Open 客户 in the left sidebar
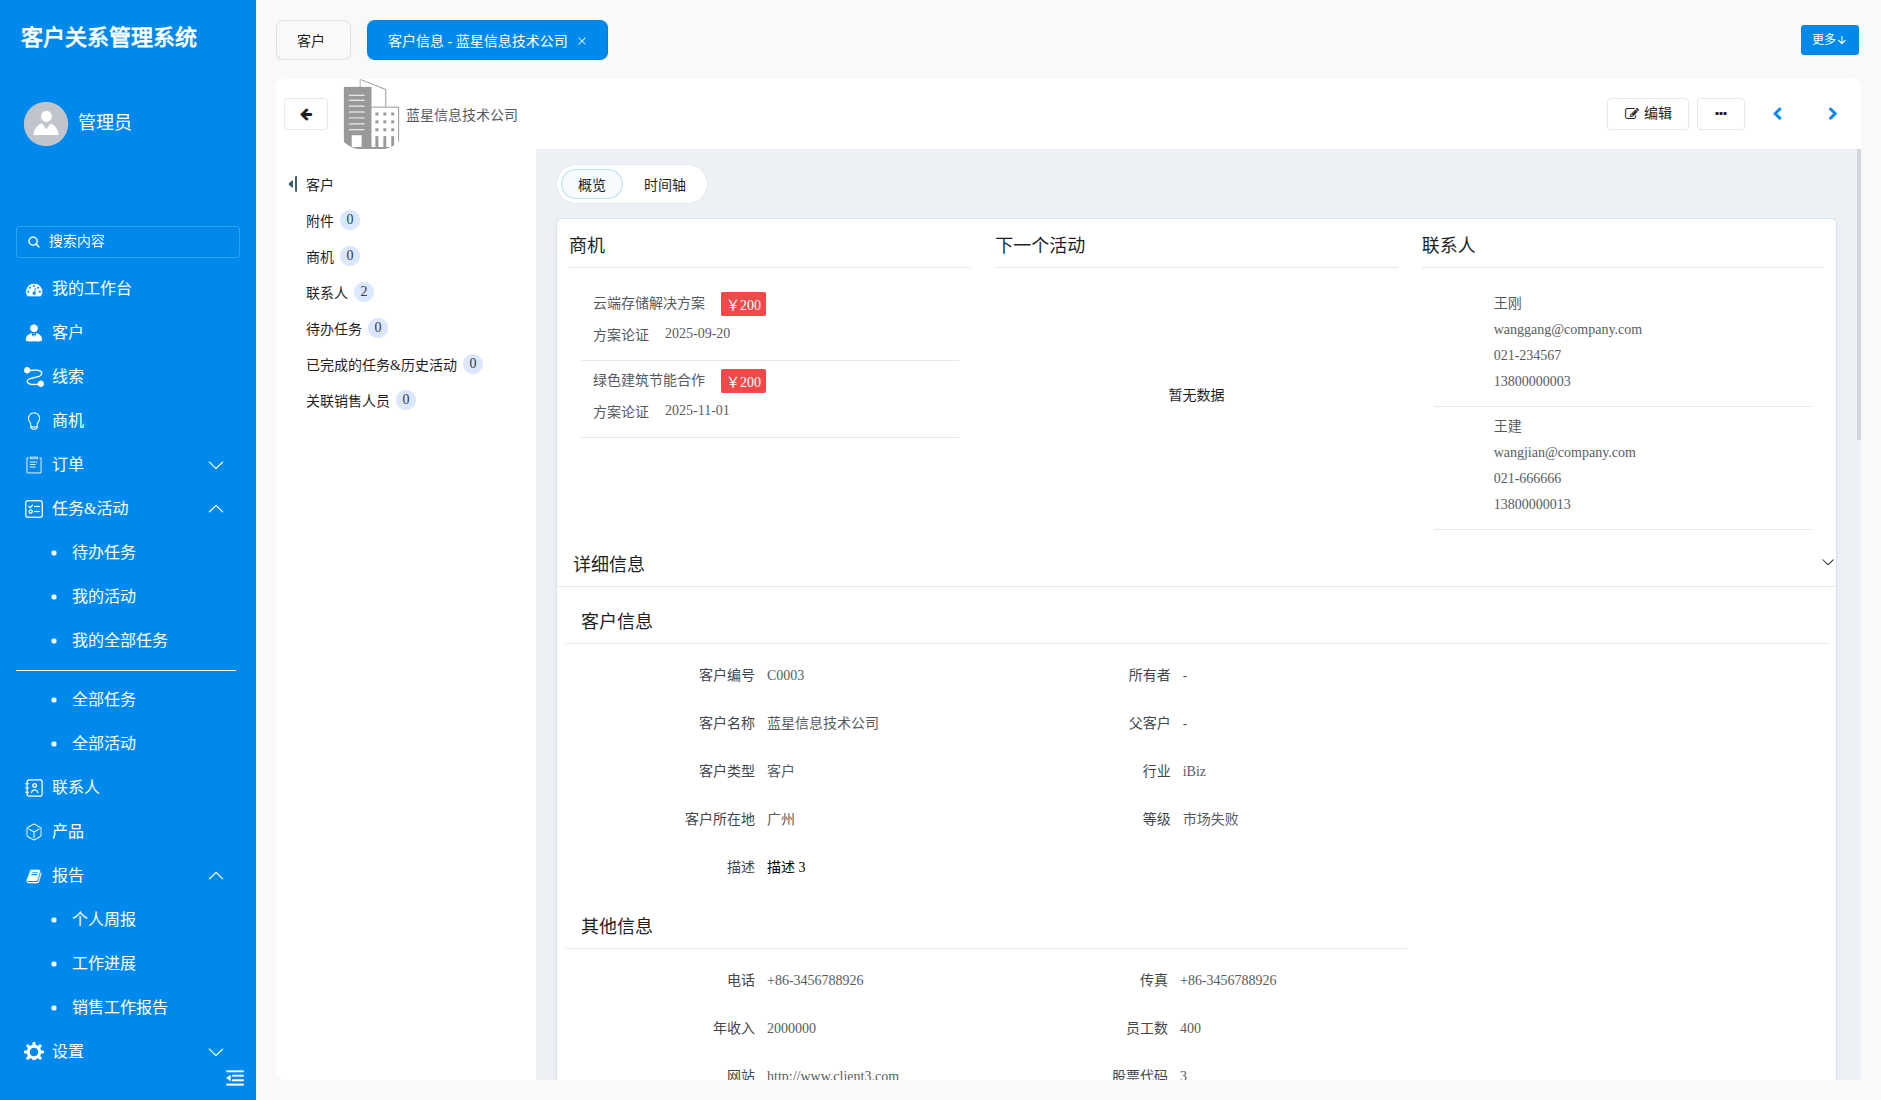 (x=128, y=332)
